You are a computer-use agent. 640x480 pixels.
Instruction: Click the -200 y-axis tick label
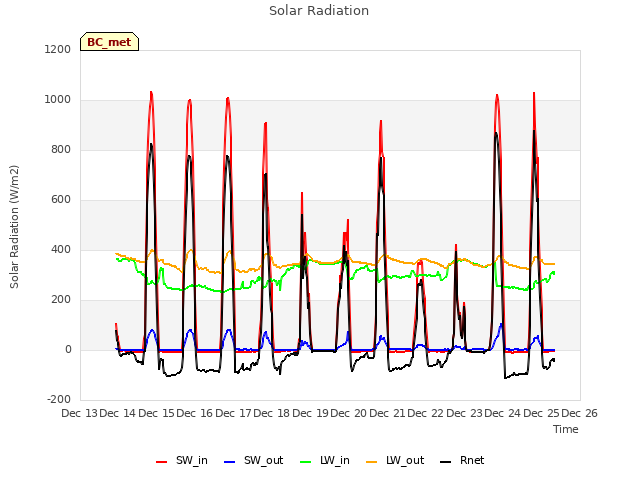[59, 399]
